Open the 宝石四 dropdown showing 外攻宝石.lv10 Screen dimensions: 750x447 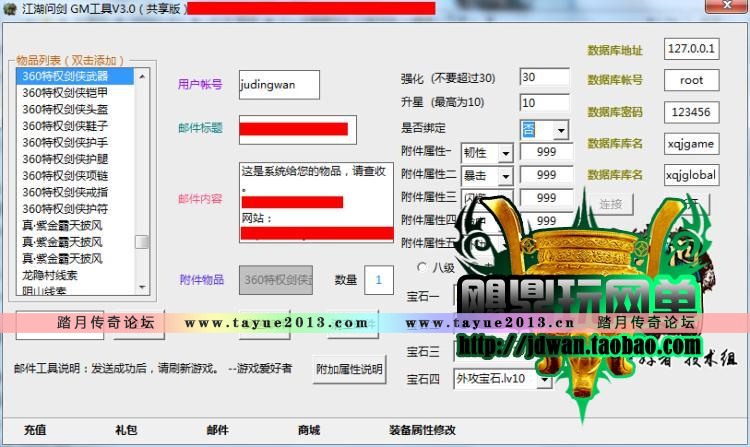click(x=544, y=380)
